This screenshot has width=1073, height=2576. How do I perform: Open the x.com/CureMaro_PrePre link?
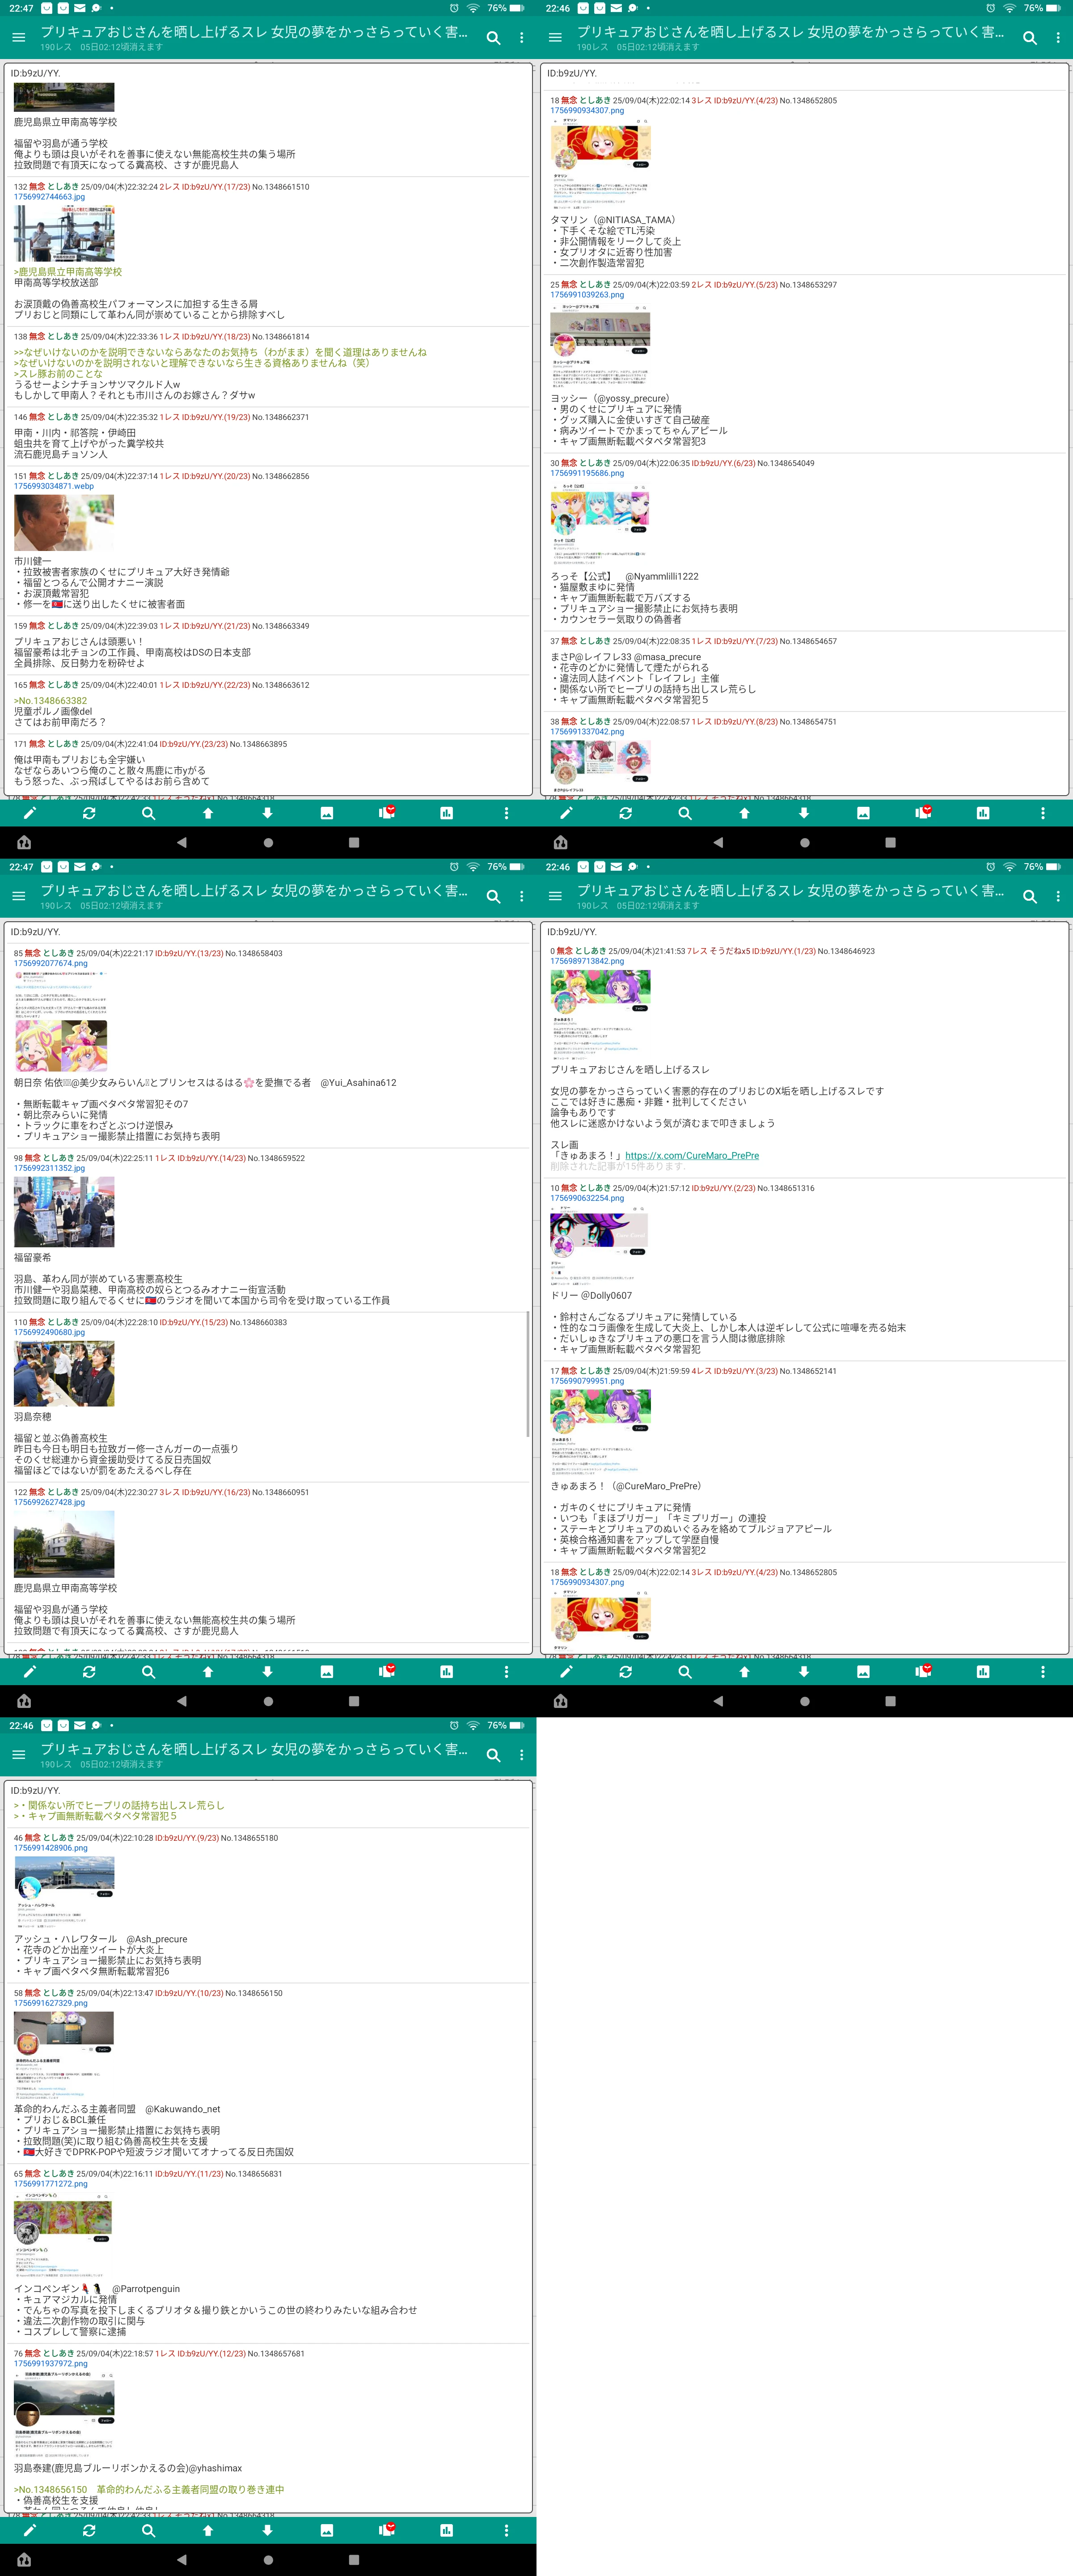tap(692, 1155)
